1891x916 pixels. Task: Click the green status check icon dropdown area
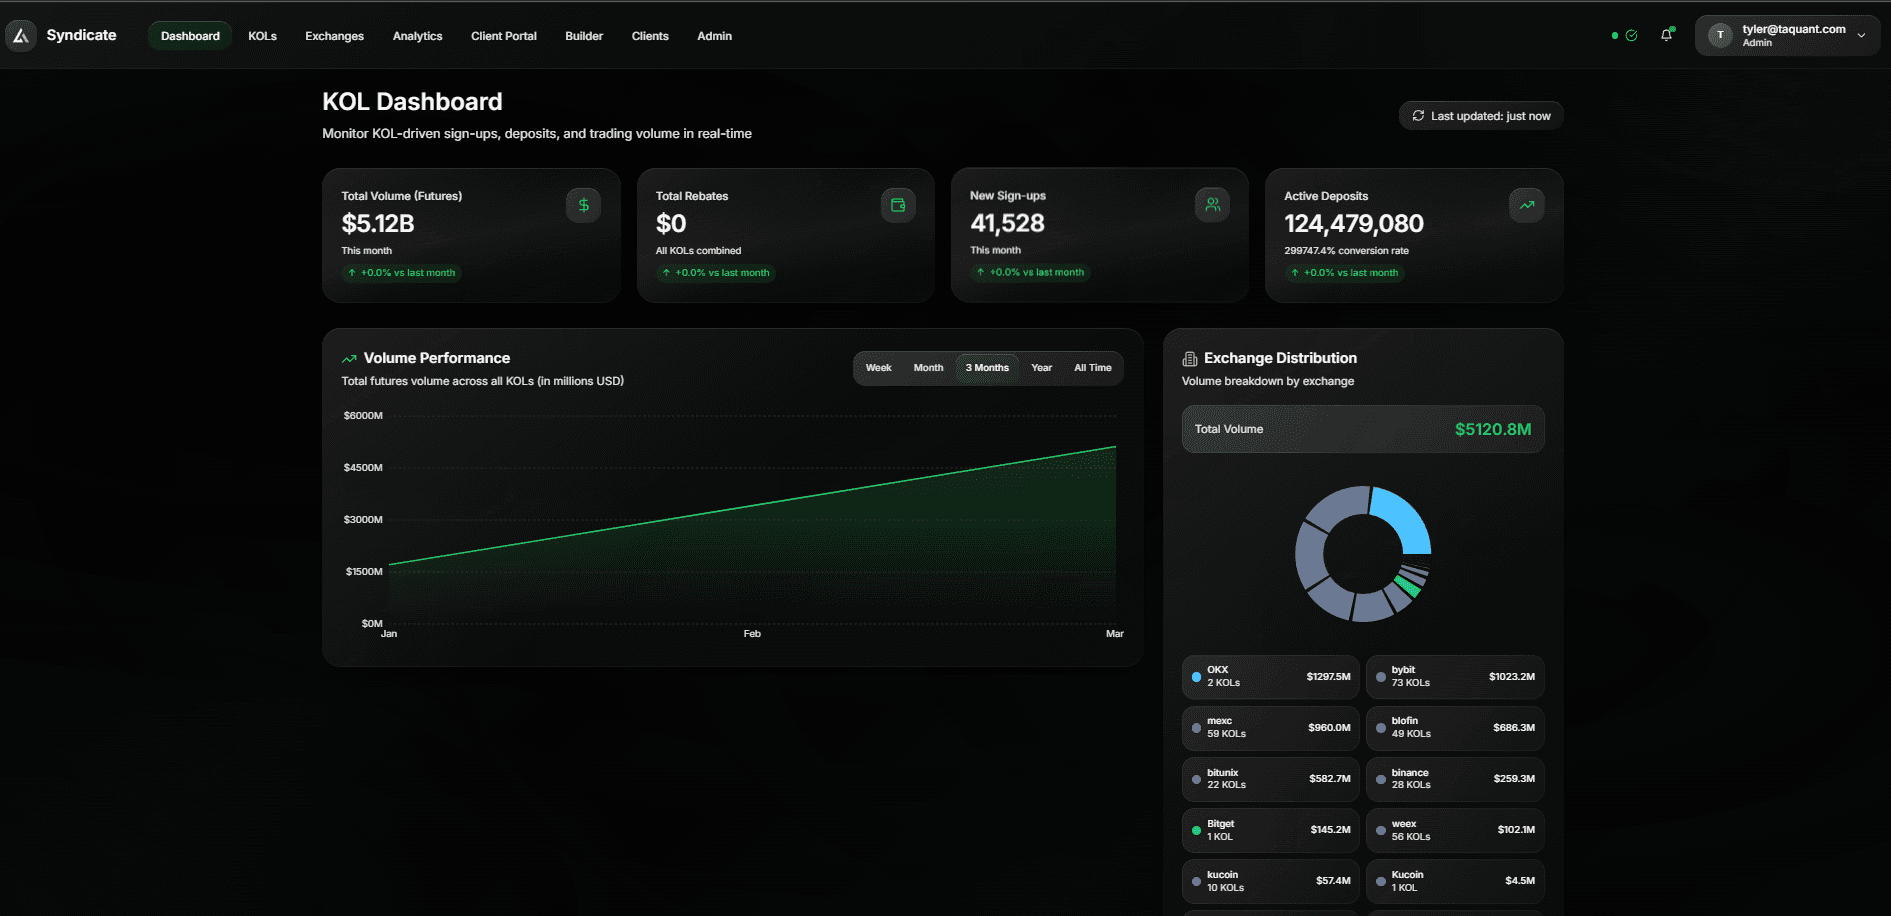tap(1630, 34)
